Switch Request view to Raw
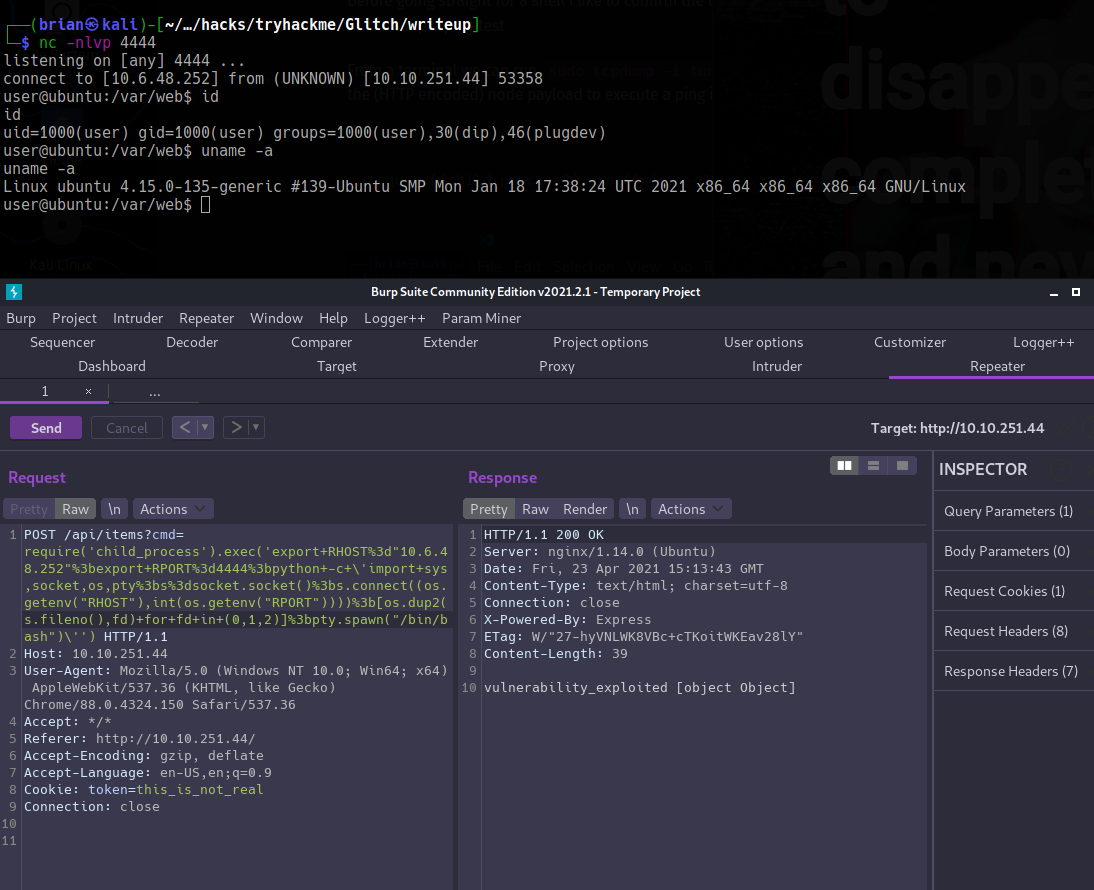 75,509
